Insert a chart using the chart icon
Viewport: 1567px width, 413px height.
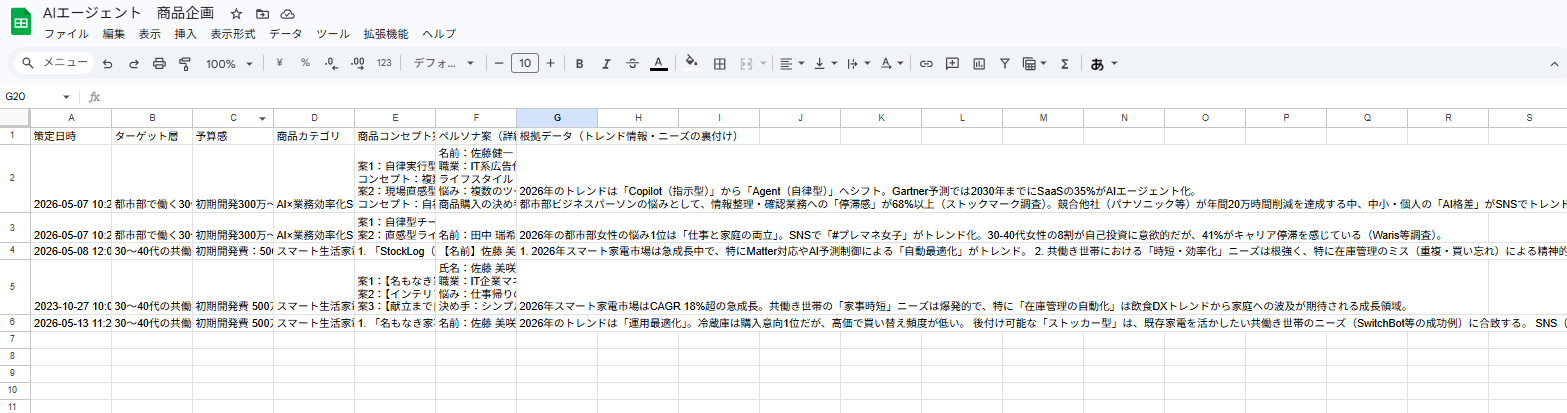point(978,63)
